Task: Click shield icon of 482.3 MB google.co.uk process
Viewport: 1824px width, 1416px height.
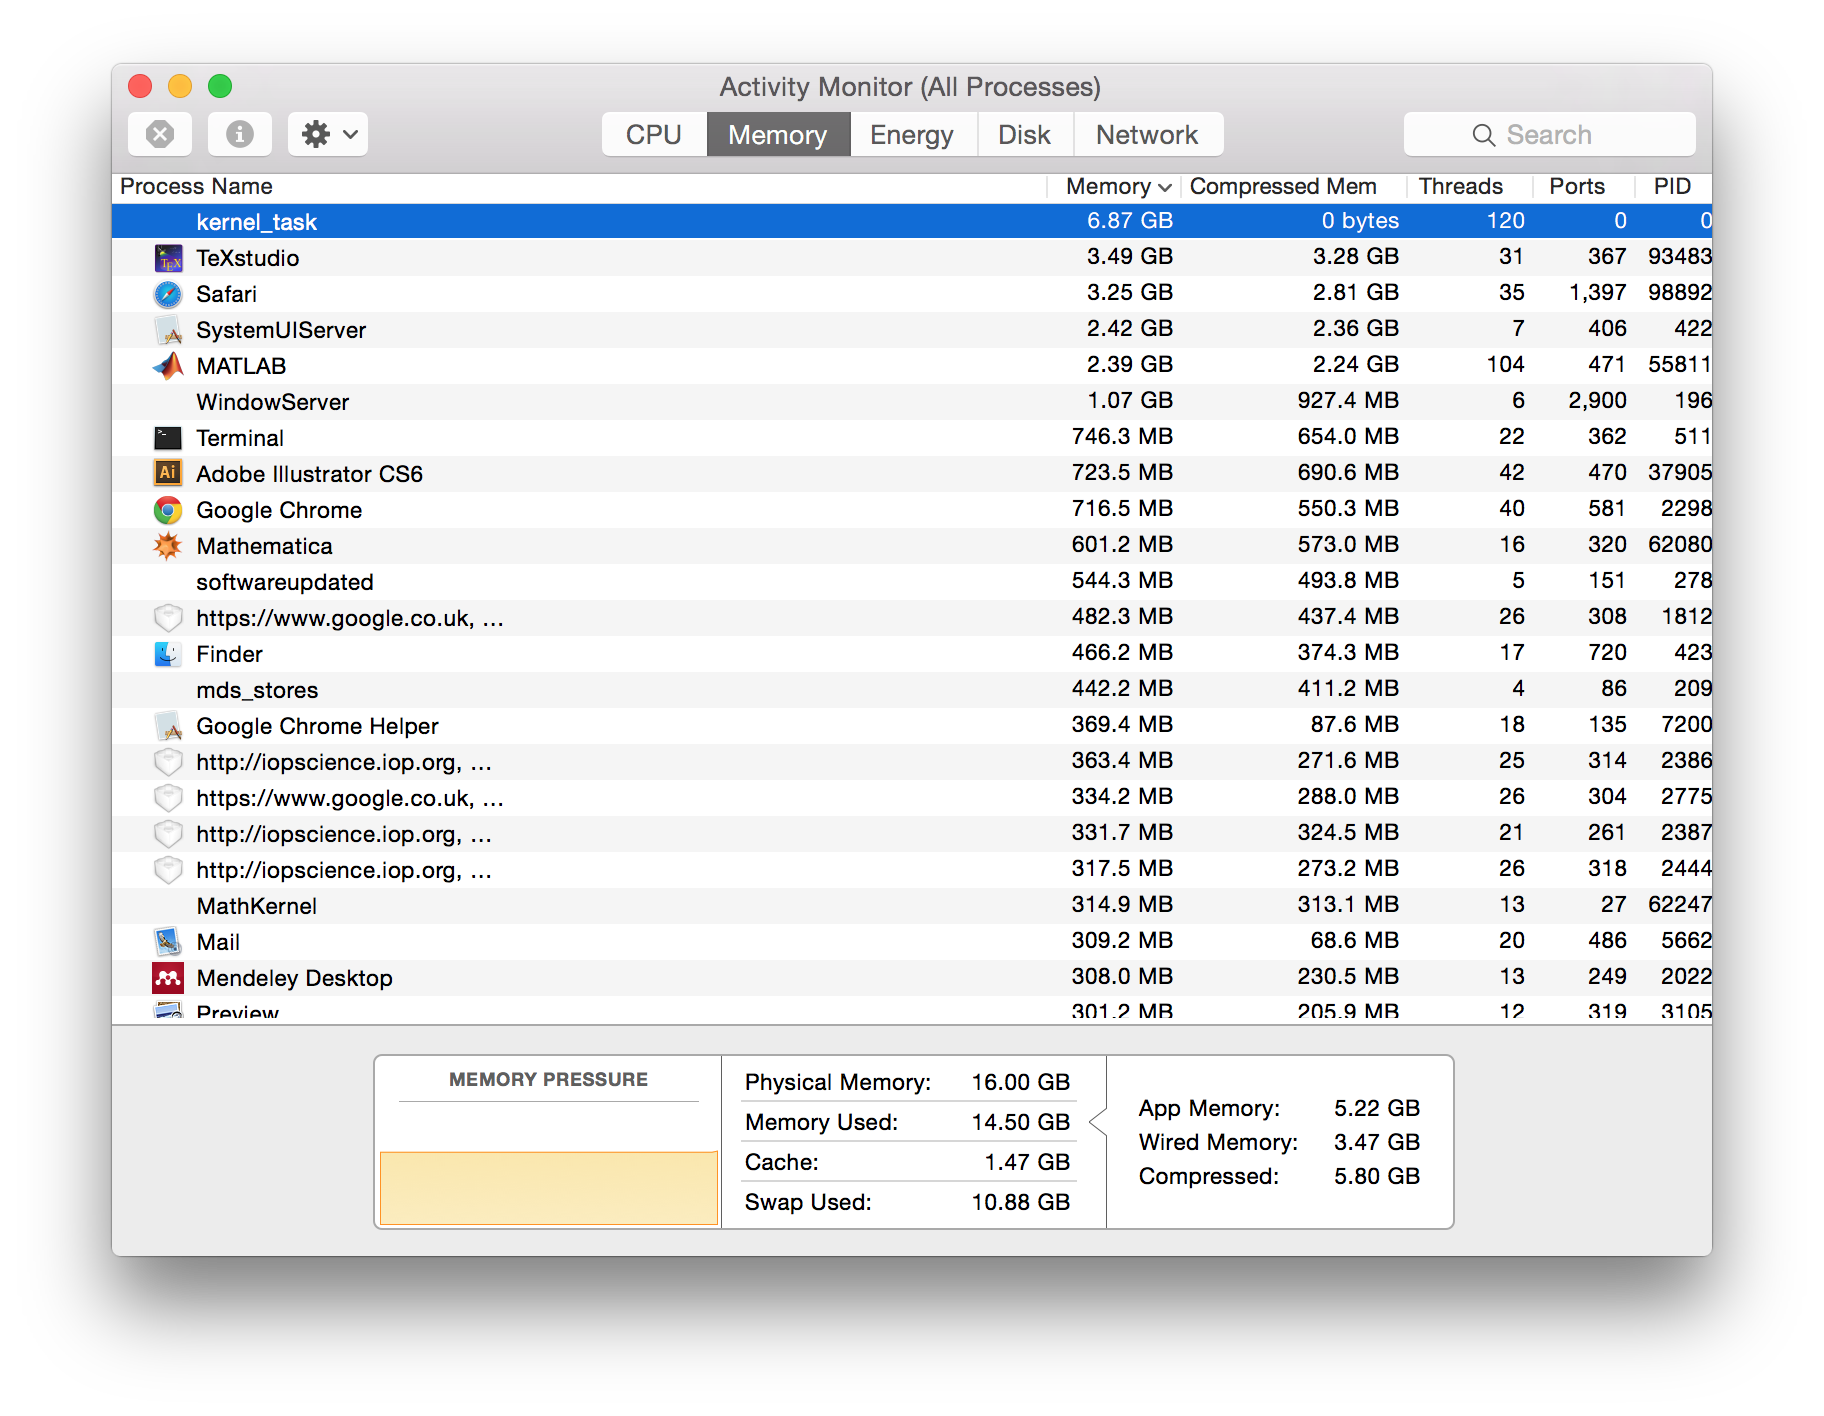Action: click(x=168, y=618)
